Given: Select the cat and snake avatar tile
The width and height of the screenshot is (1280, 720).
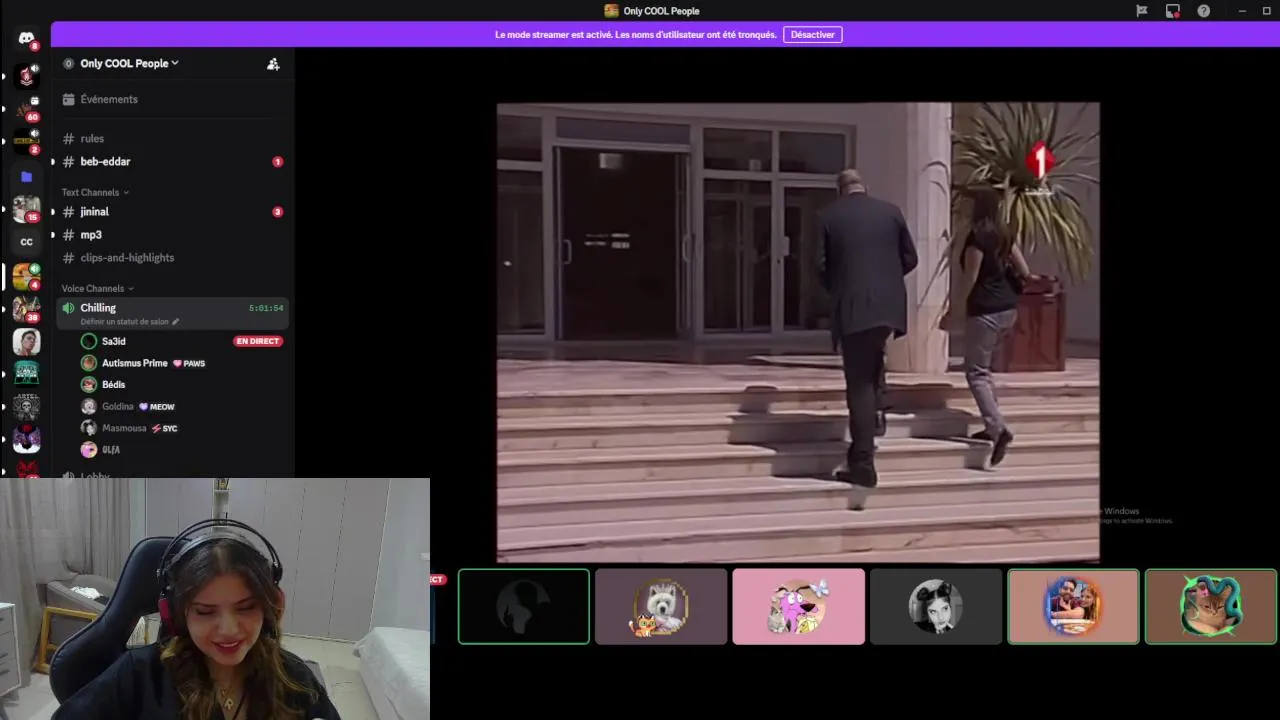Looking at the screenshot, I should pyautogui.click(x=1210, y=606).
